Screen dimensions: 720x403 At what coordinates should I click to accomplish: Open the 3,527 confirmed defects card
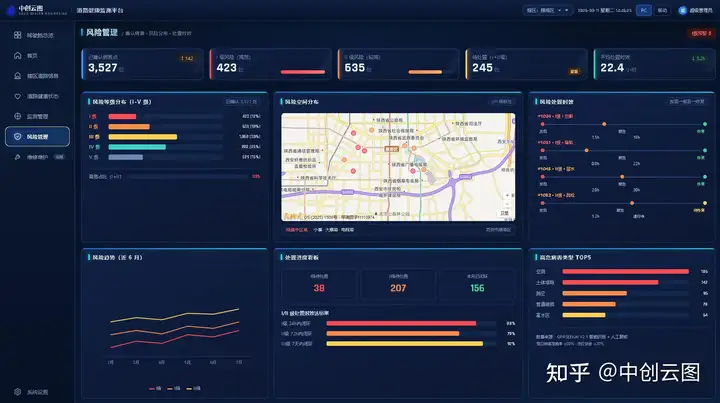[142, 64]
